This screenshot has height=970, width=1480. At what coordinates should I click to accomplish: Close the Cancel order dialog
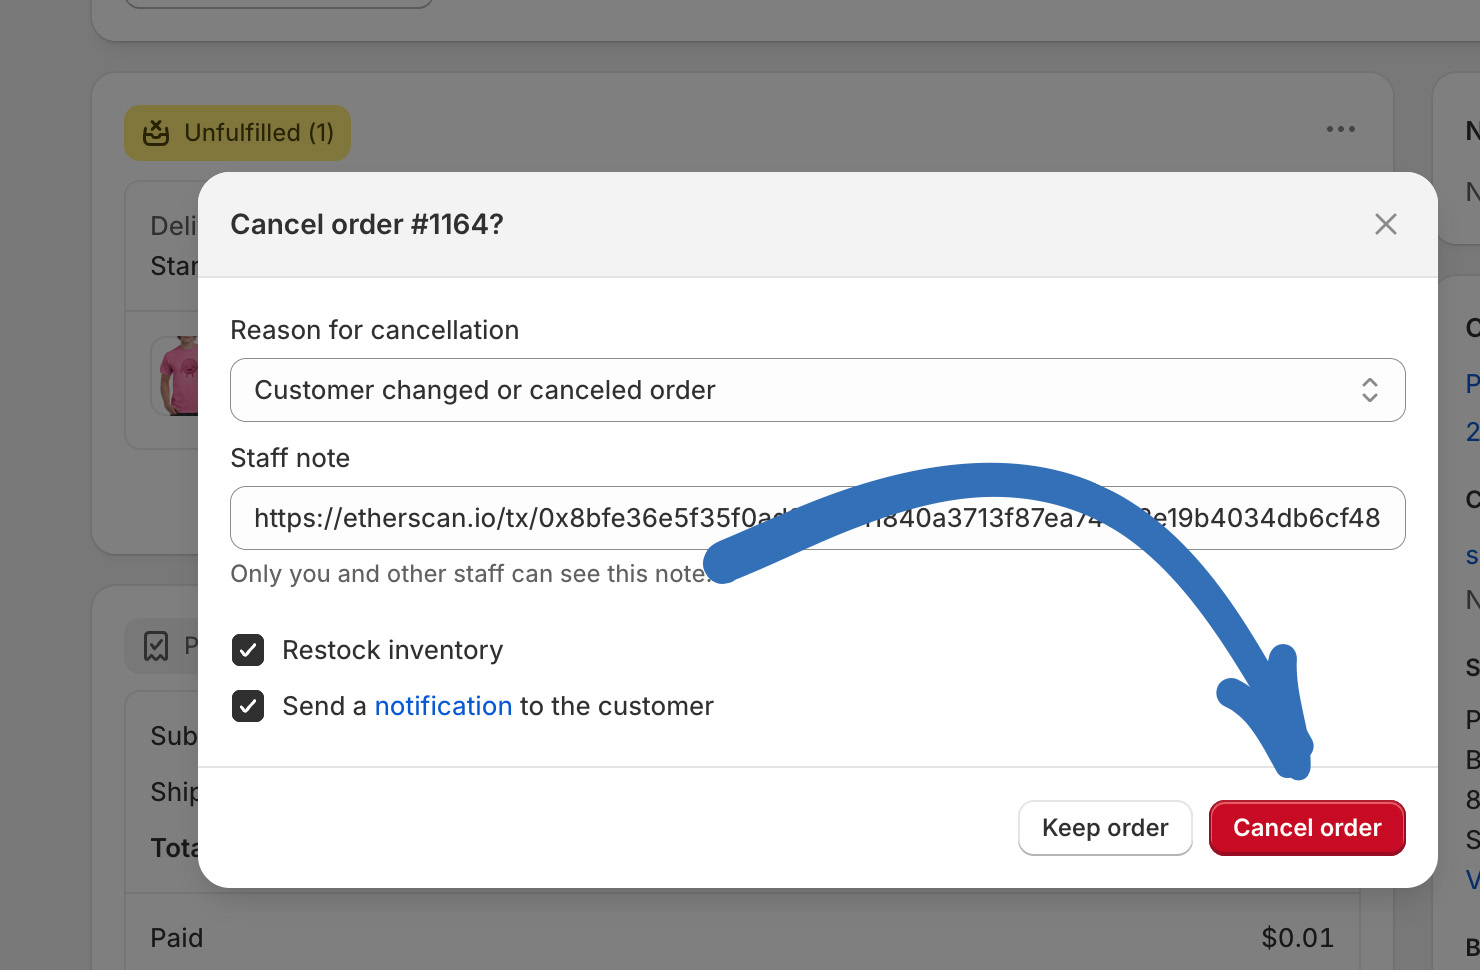coord(1385,224)
